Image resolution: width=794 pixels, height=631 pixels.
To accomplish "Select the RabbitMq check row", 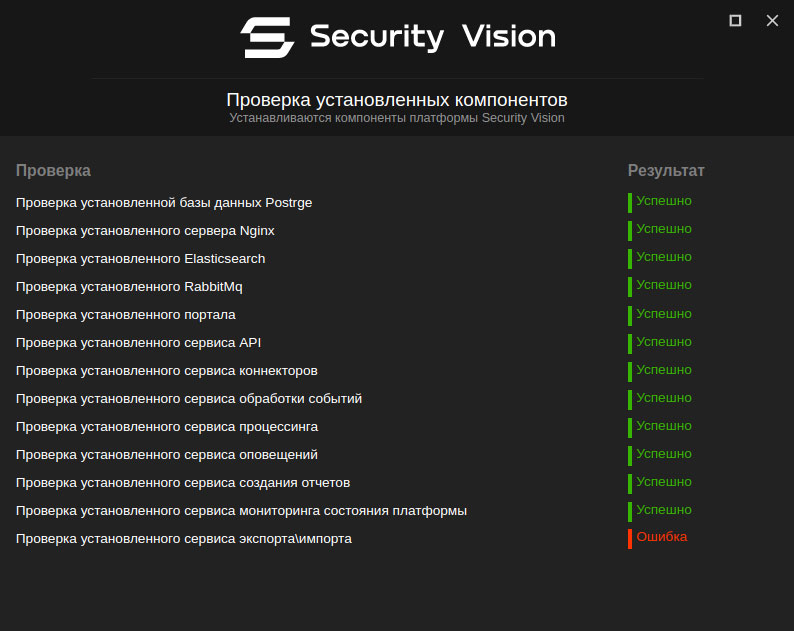I will point(129,287).
